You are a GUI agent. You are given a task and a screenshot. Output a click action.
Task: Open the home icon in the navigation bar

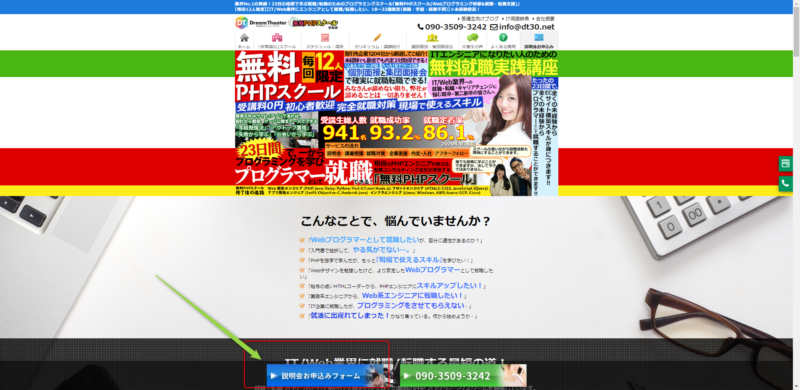(244, 38)
